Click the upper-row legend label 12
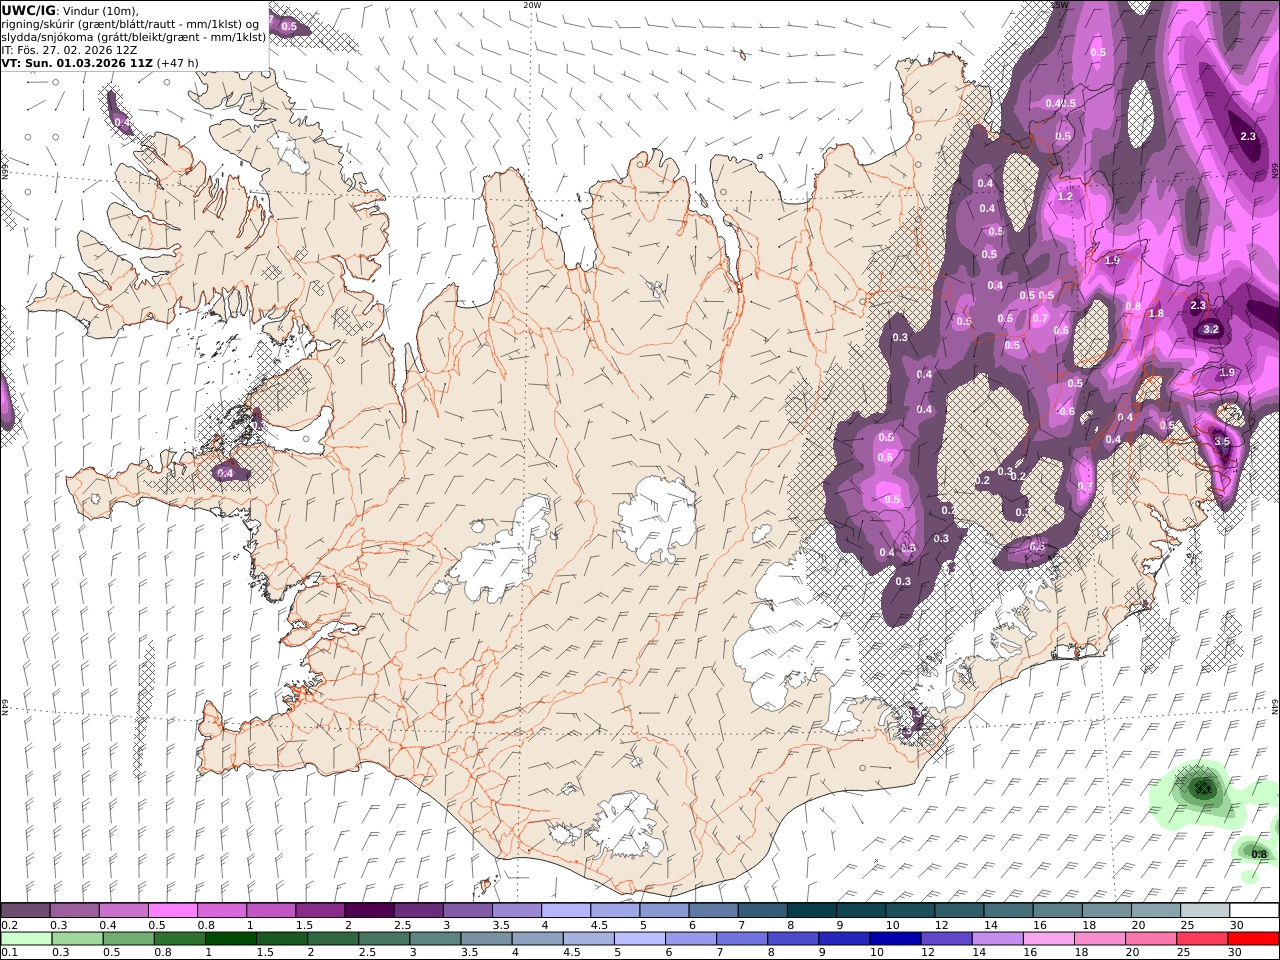 [941, 925]
